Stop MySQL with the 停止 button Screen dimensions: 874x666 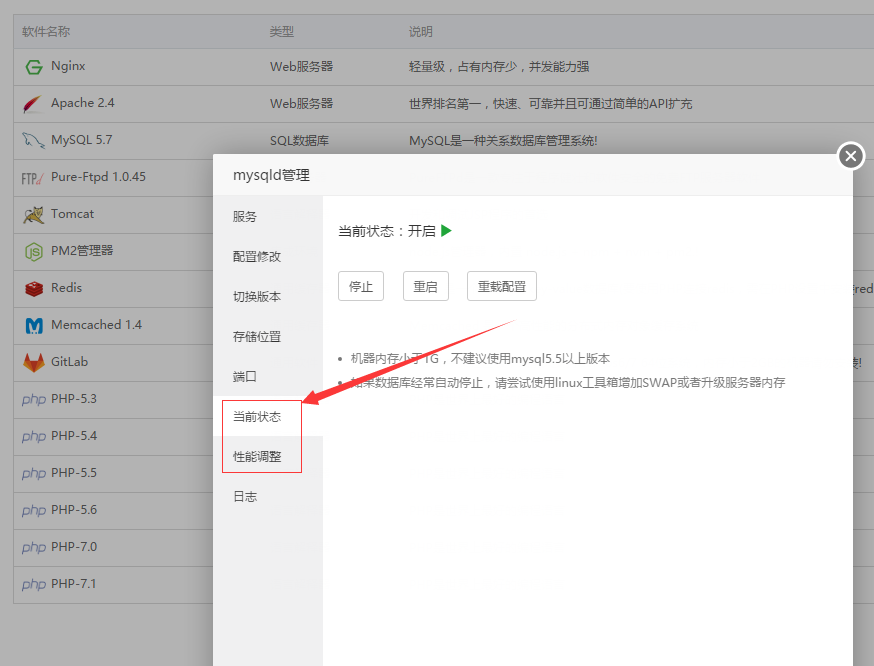(361, 286)
